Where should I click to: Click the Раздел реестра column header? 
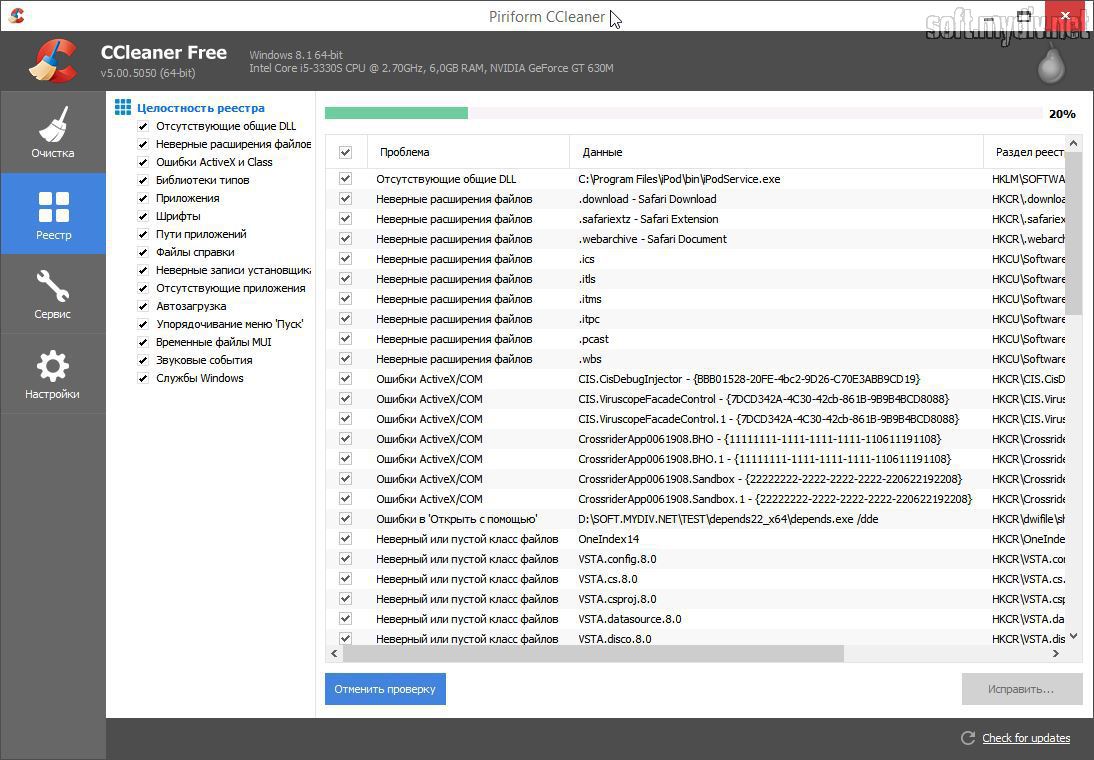1025,152
